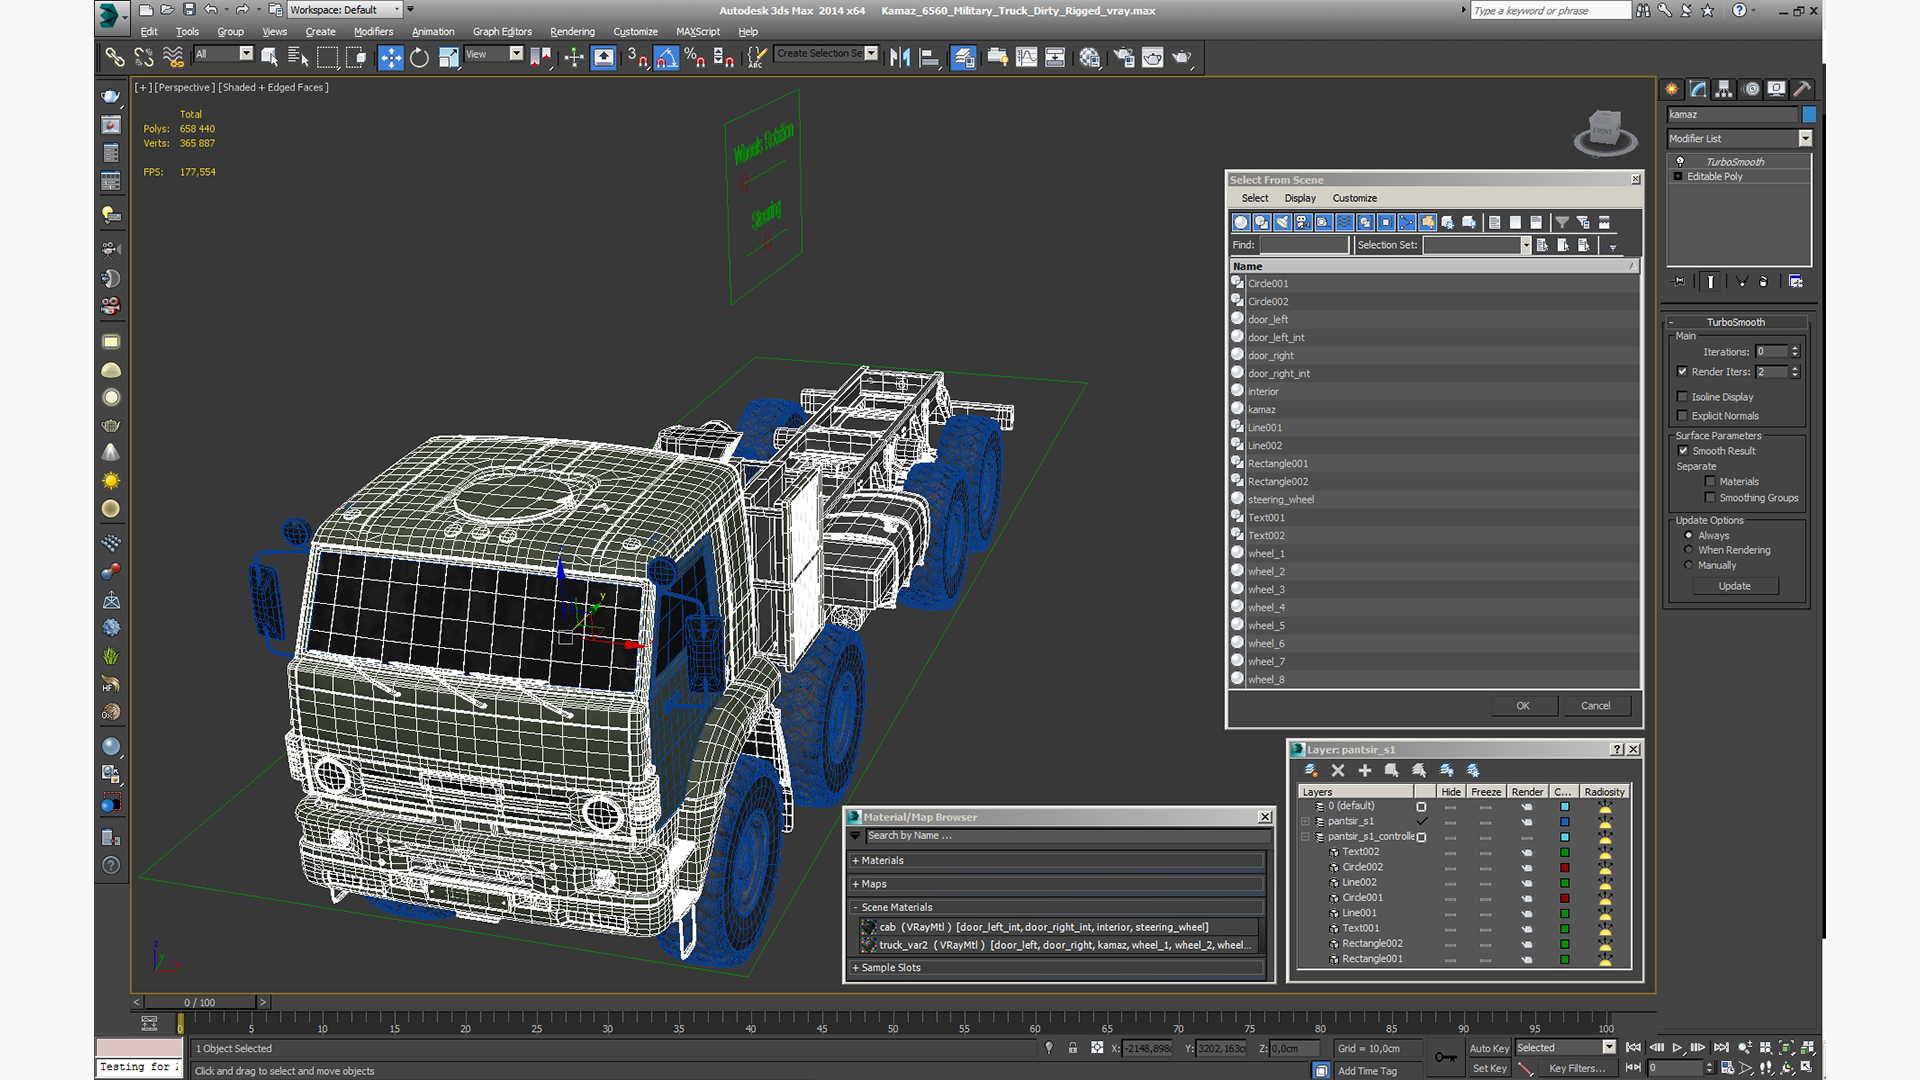Screen dimensions: 1920x1080
Task: Select the Always update option
Action: click(1689, 536)
